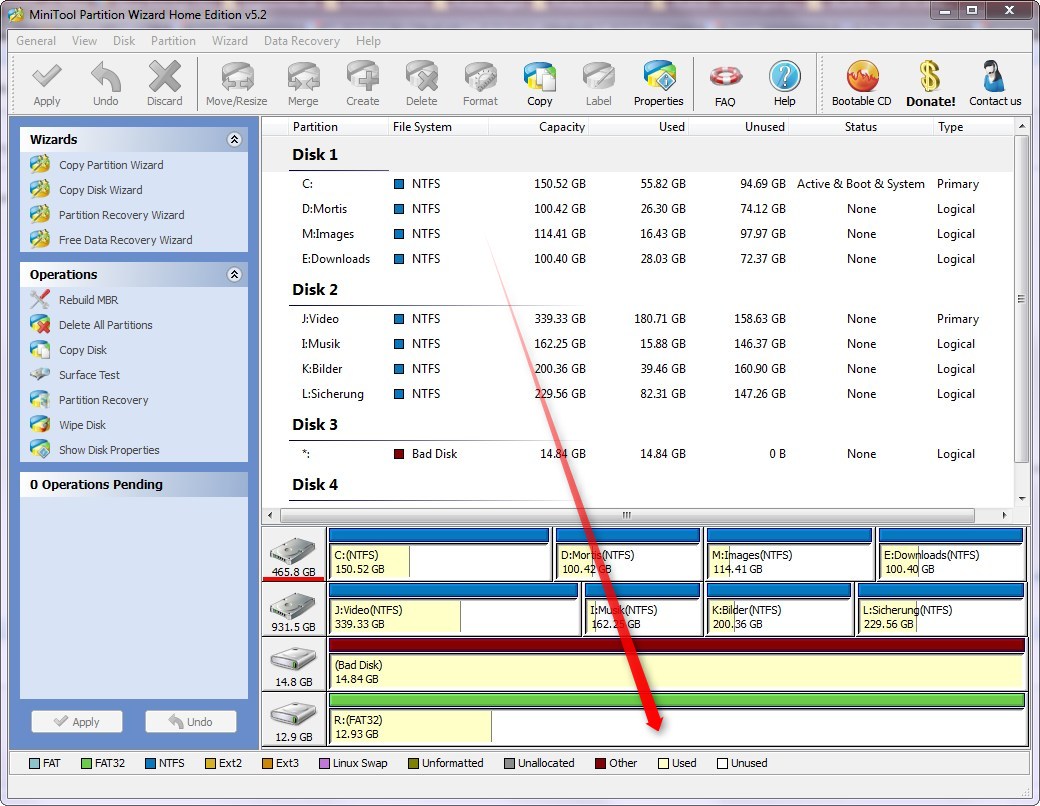This screenshot has width=1040, height=806.
Task: Open the Help menu
Action: click(x=368, y=40)
